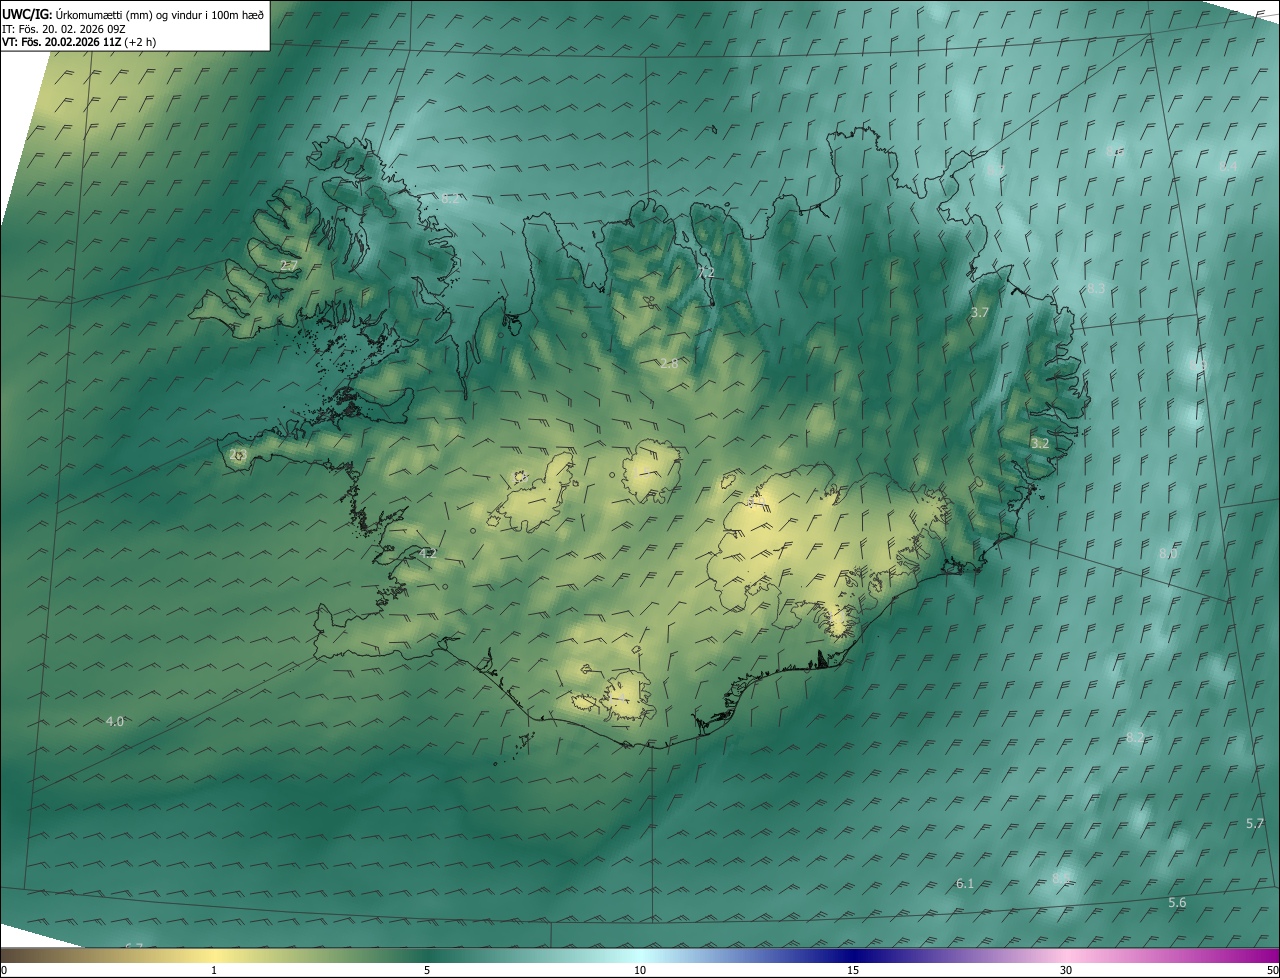Click the 2.7 value label over the Westfjords
The width and height of the screenshot is (1280, 978).
coord(288,265)
